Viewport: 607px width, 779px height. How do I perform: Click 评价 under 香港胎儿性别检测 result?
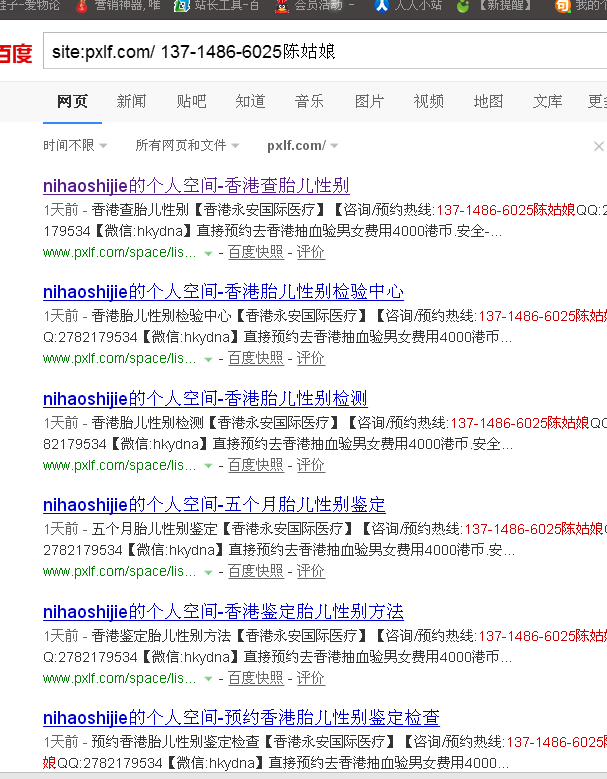click(x=311, y=465)
